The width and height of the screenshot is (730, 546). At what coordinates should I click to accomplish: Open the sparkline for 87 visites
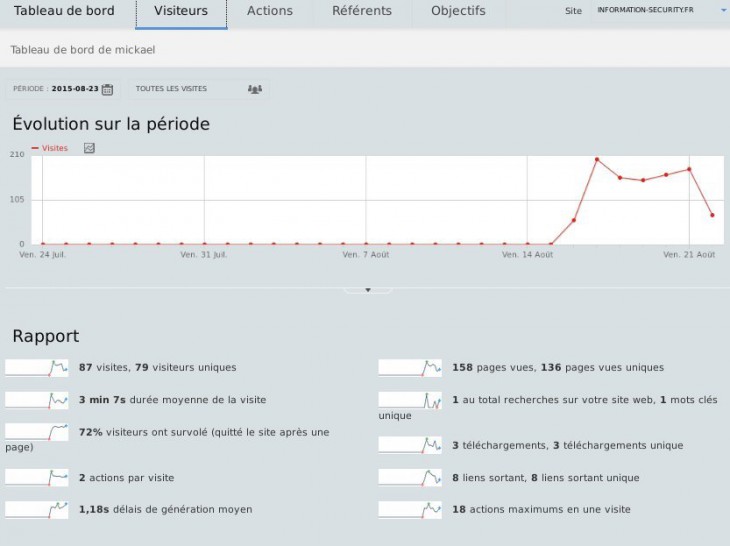(x=37, y=368)
